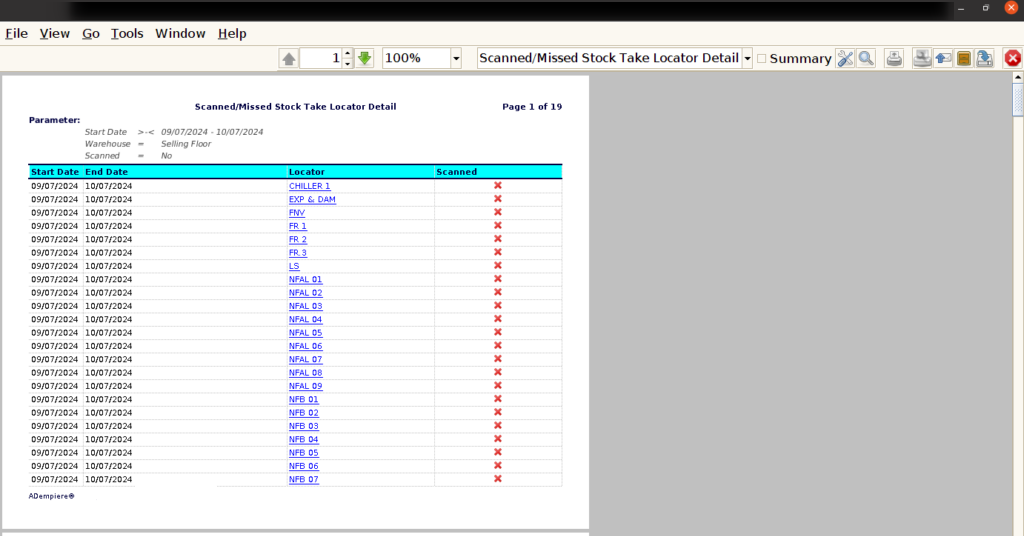Viewport: 1024px width, 536px height.
Task: Open the Window menu
Action: pyautogui.click(x=180, y=33)
